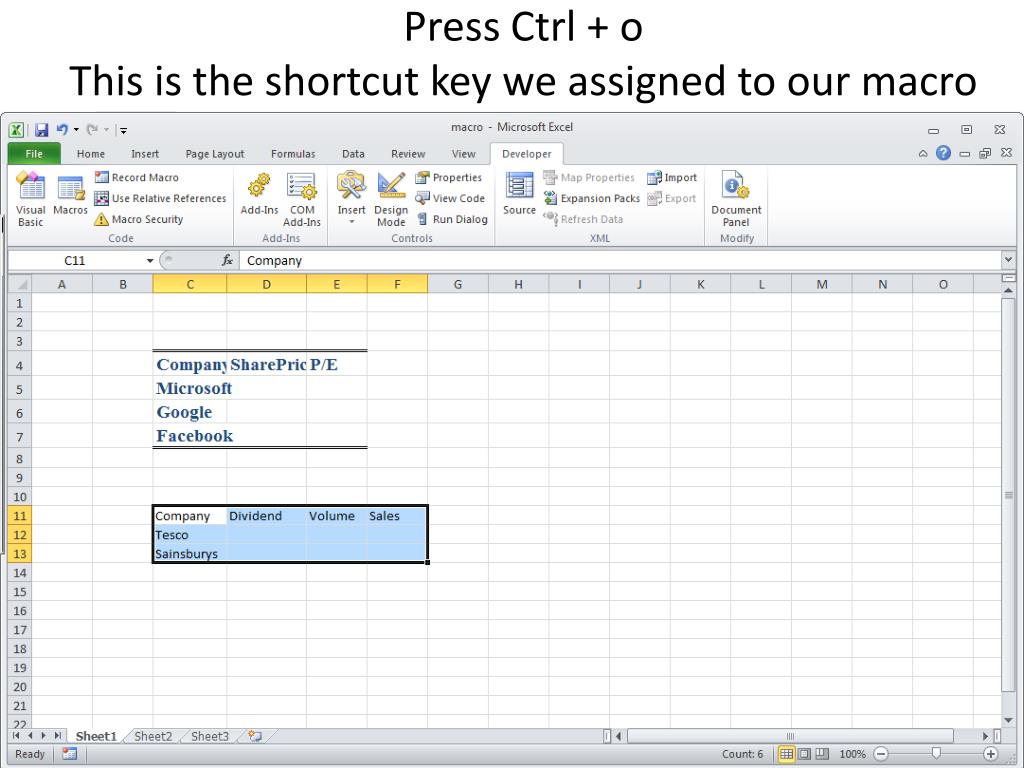Select row 8 header
This screenshot has height=768, width=1024.
[x=20, y=458]
